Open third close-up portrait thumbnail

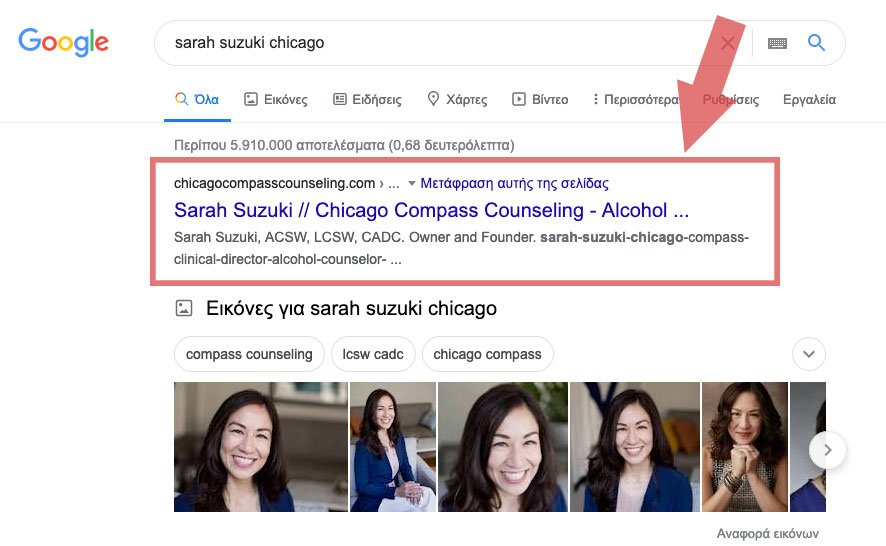[x=503, y=447]
